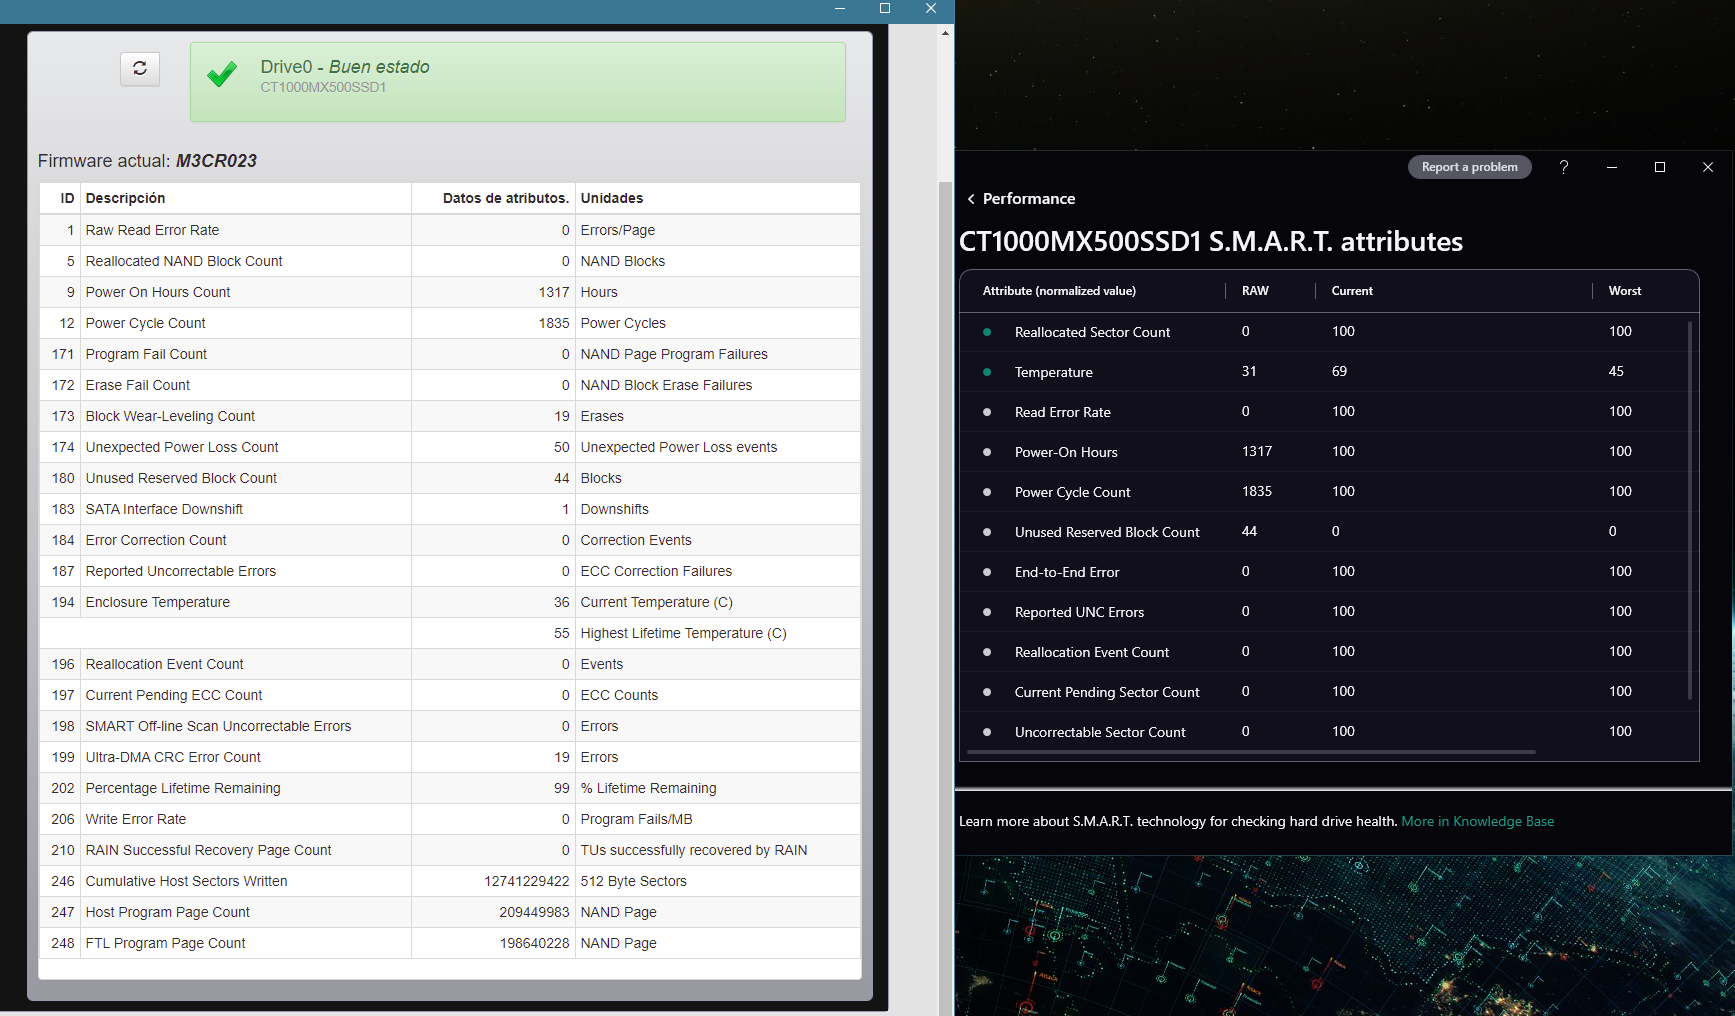Click the vertical scrollbar of the attributes table

(x=1690, y=510)
